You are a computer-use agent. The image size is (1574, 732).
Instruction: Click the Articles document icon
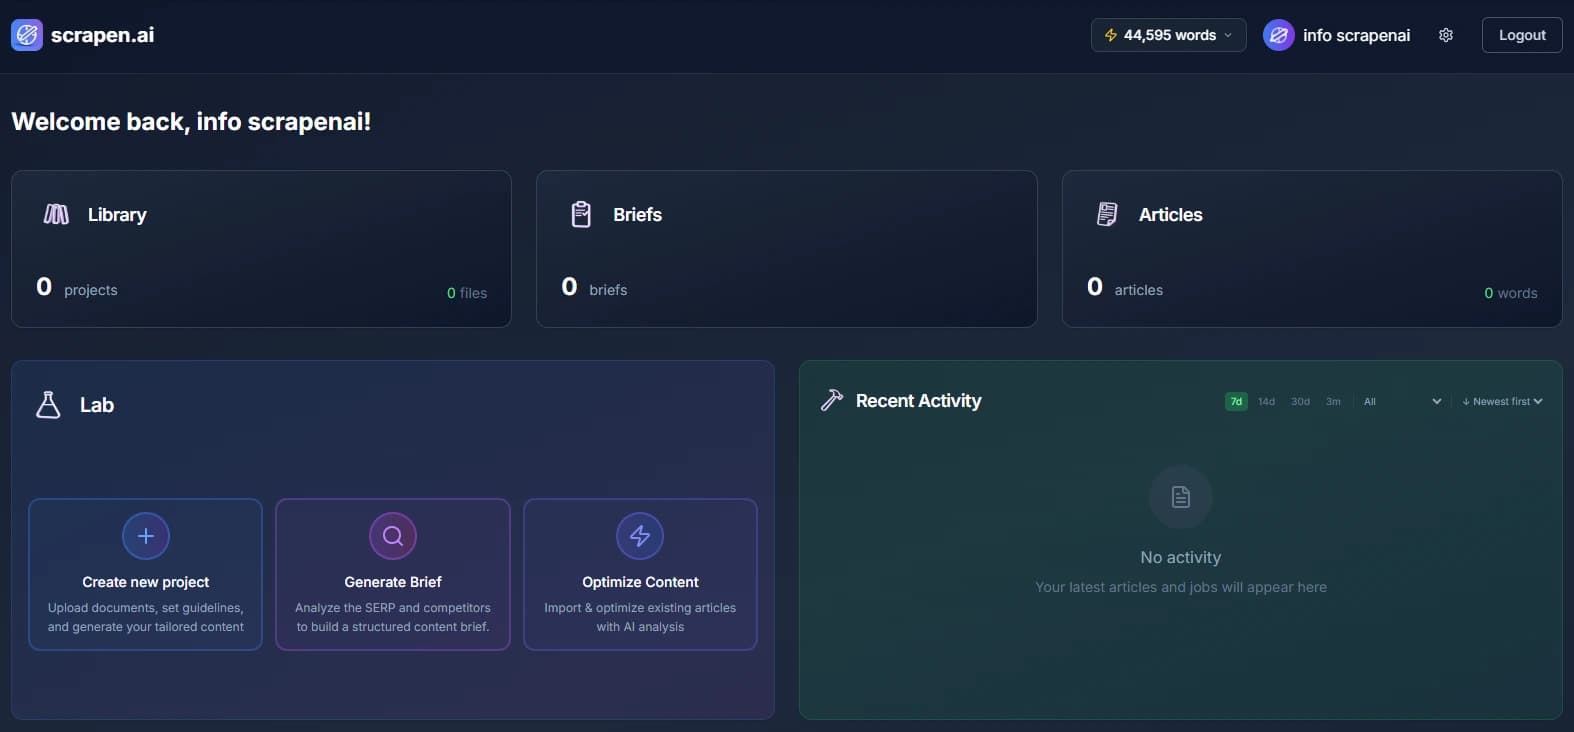1107,214
